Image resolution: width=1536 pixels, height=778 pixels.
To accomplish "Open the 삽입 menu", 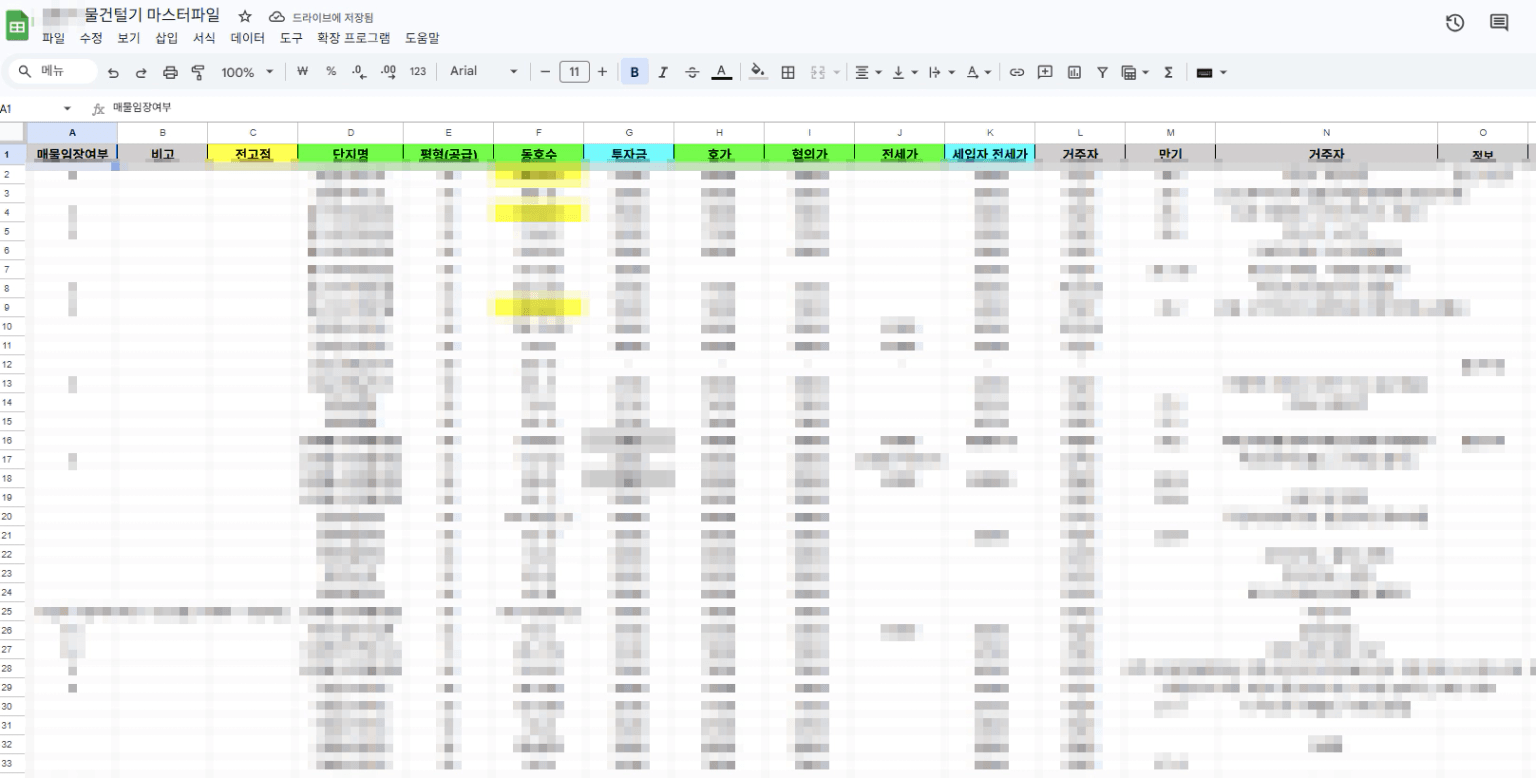I will 166,38.
